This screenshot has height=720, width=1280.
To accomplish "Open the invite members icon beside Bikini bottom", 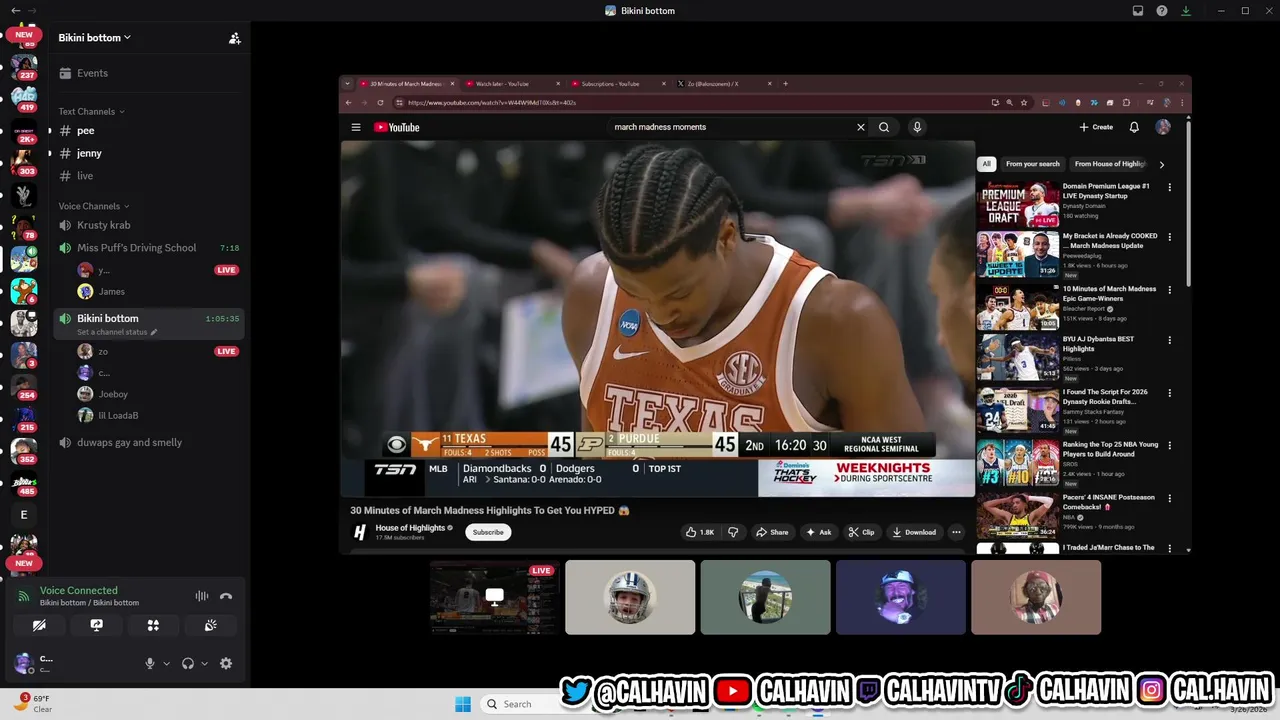I will pos(235,38).
